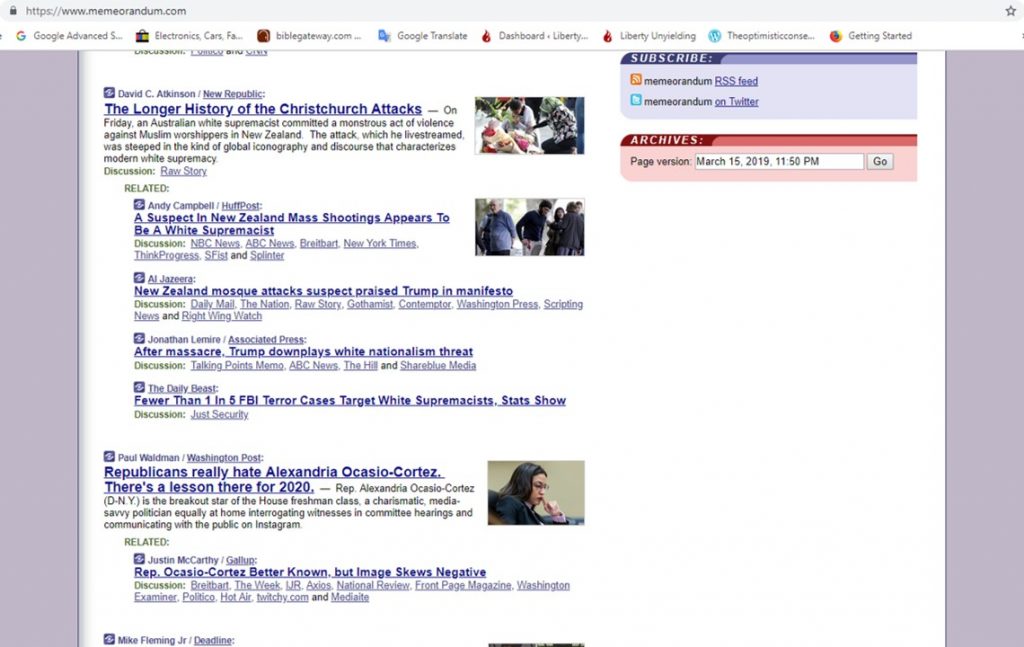Open the biblegateway.com bookmark
The width and height of the screenshot is (1024, 647).
coord(309,36)
